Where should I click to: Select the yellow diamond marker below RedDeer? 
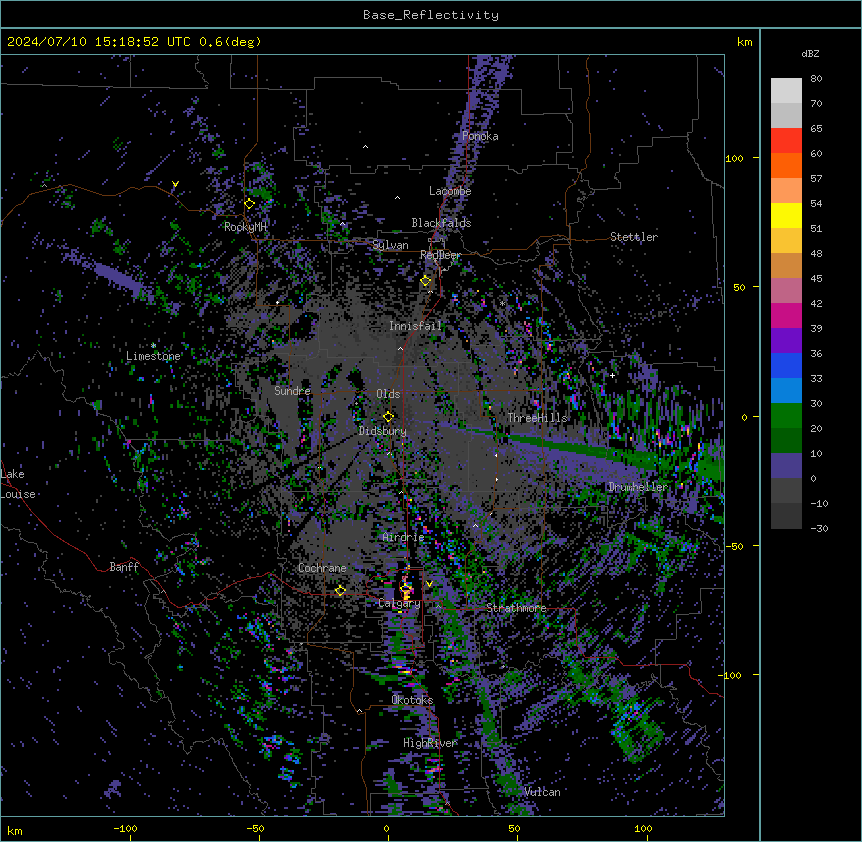coord(426,281)
